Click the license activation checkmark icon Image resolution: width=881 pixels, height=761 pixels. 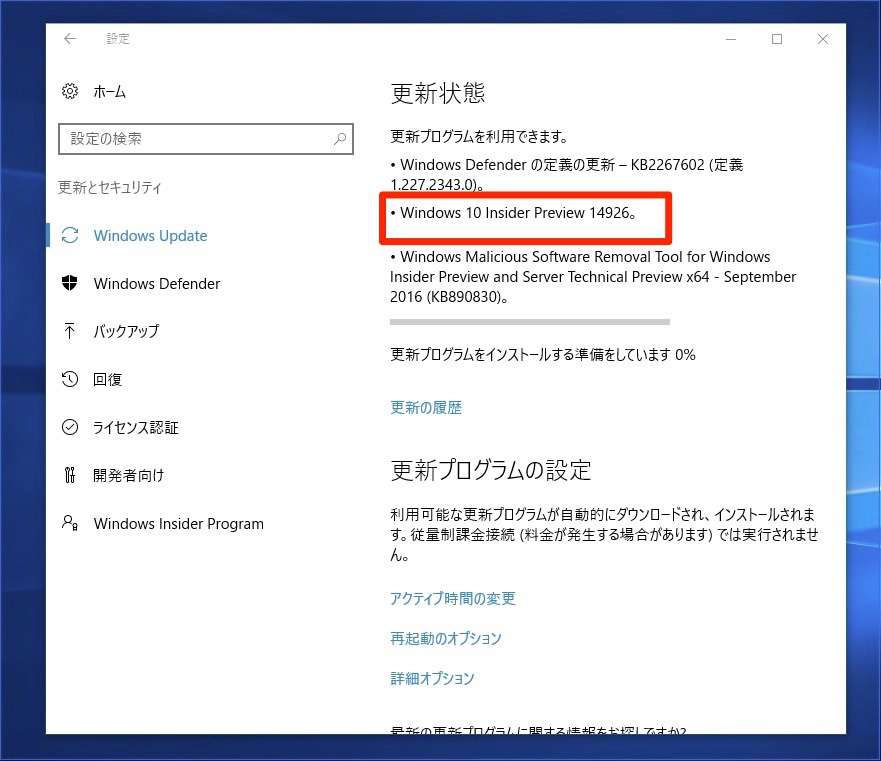(x=70, y=427)
